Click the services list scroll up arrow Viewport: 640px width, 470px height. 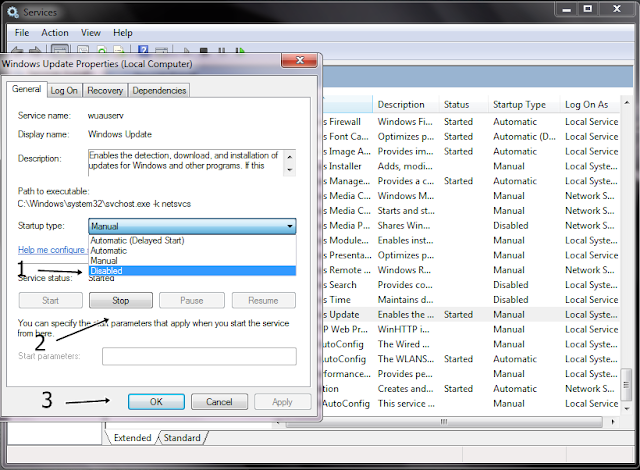pyautogui.click(x=627, y=102)
